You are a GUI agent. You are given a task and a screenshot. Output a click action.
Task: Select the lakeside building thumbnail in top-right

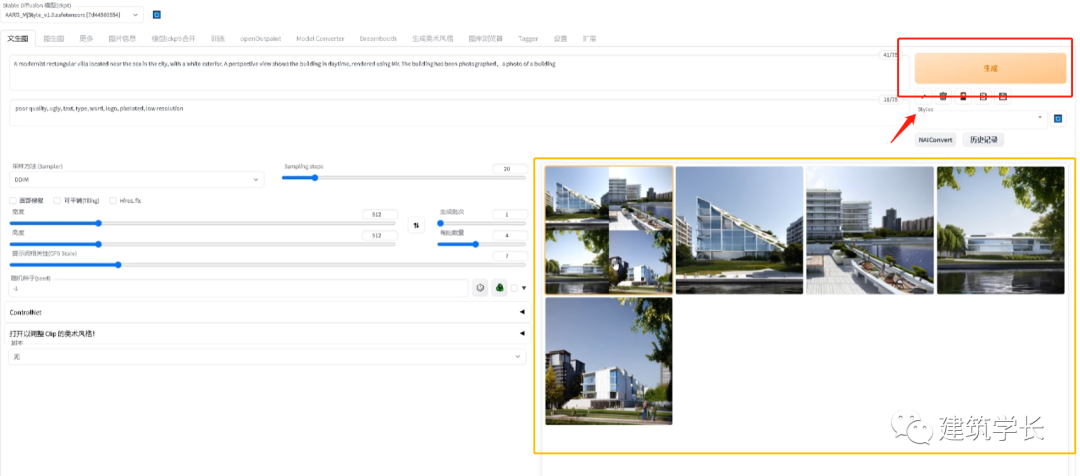tap(1000, 230)
